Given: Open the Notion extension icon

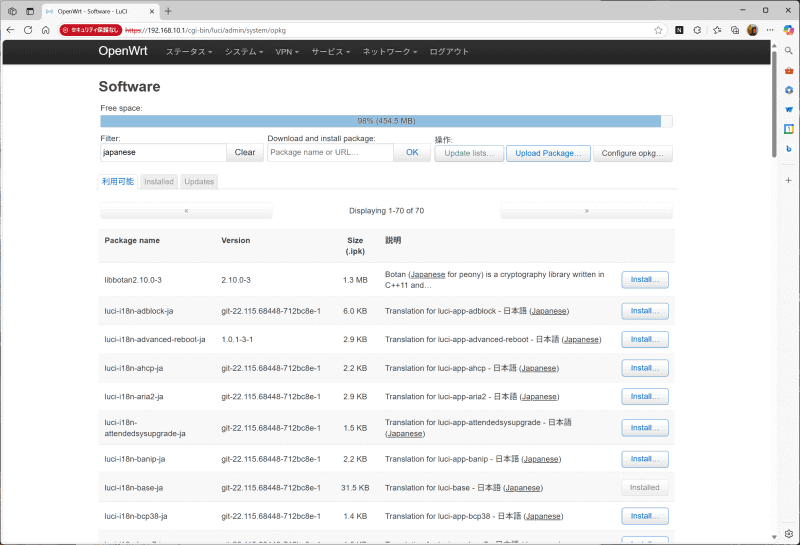Looking at the screenshot, I should [x=679, y=30].
